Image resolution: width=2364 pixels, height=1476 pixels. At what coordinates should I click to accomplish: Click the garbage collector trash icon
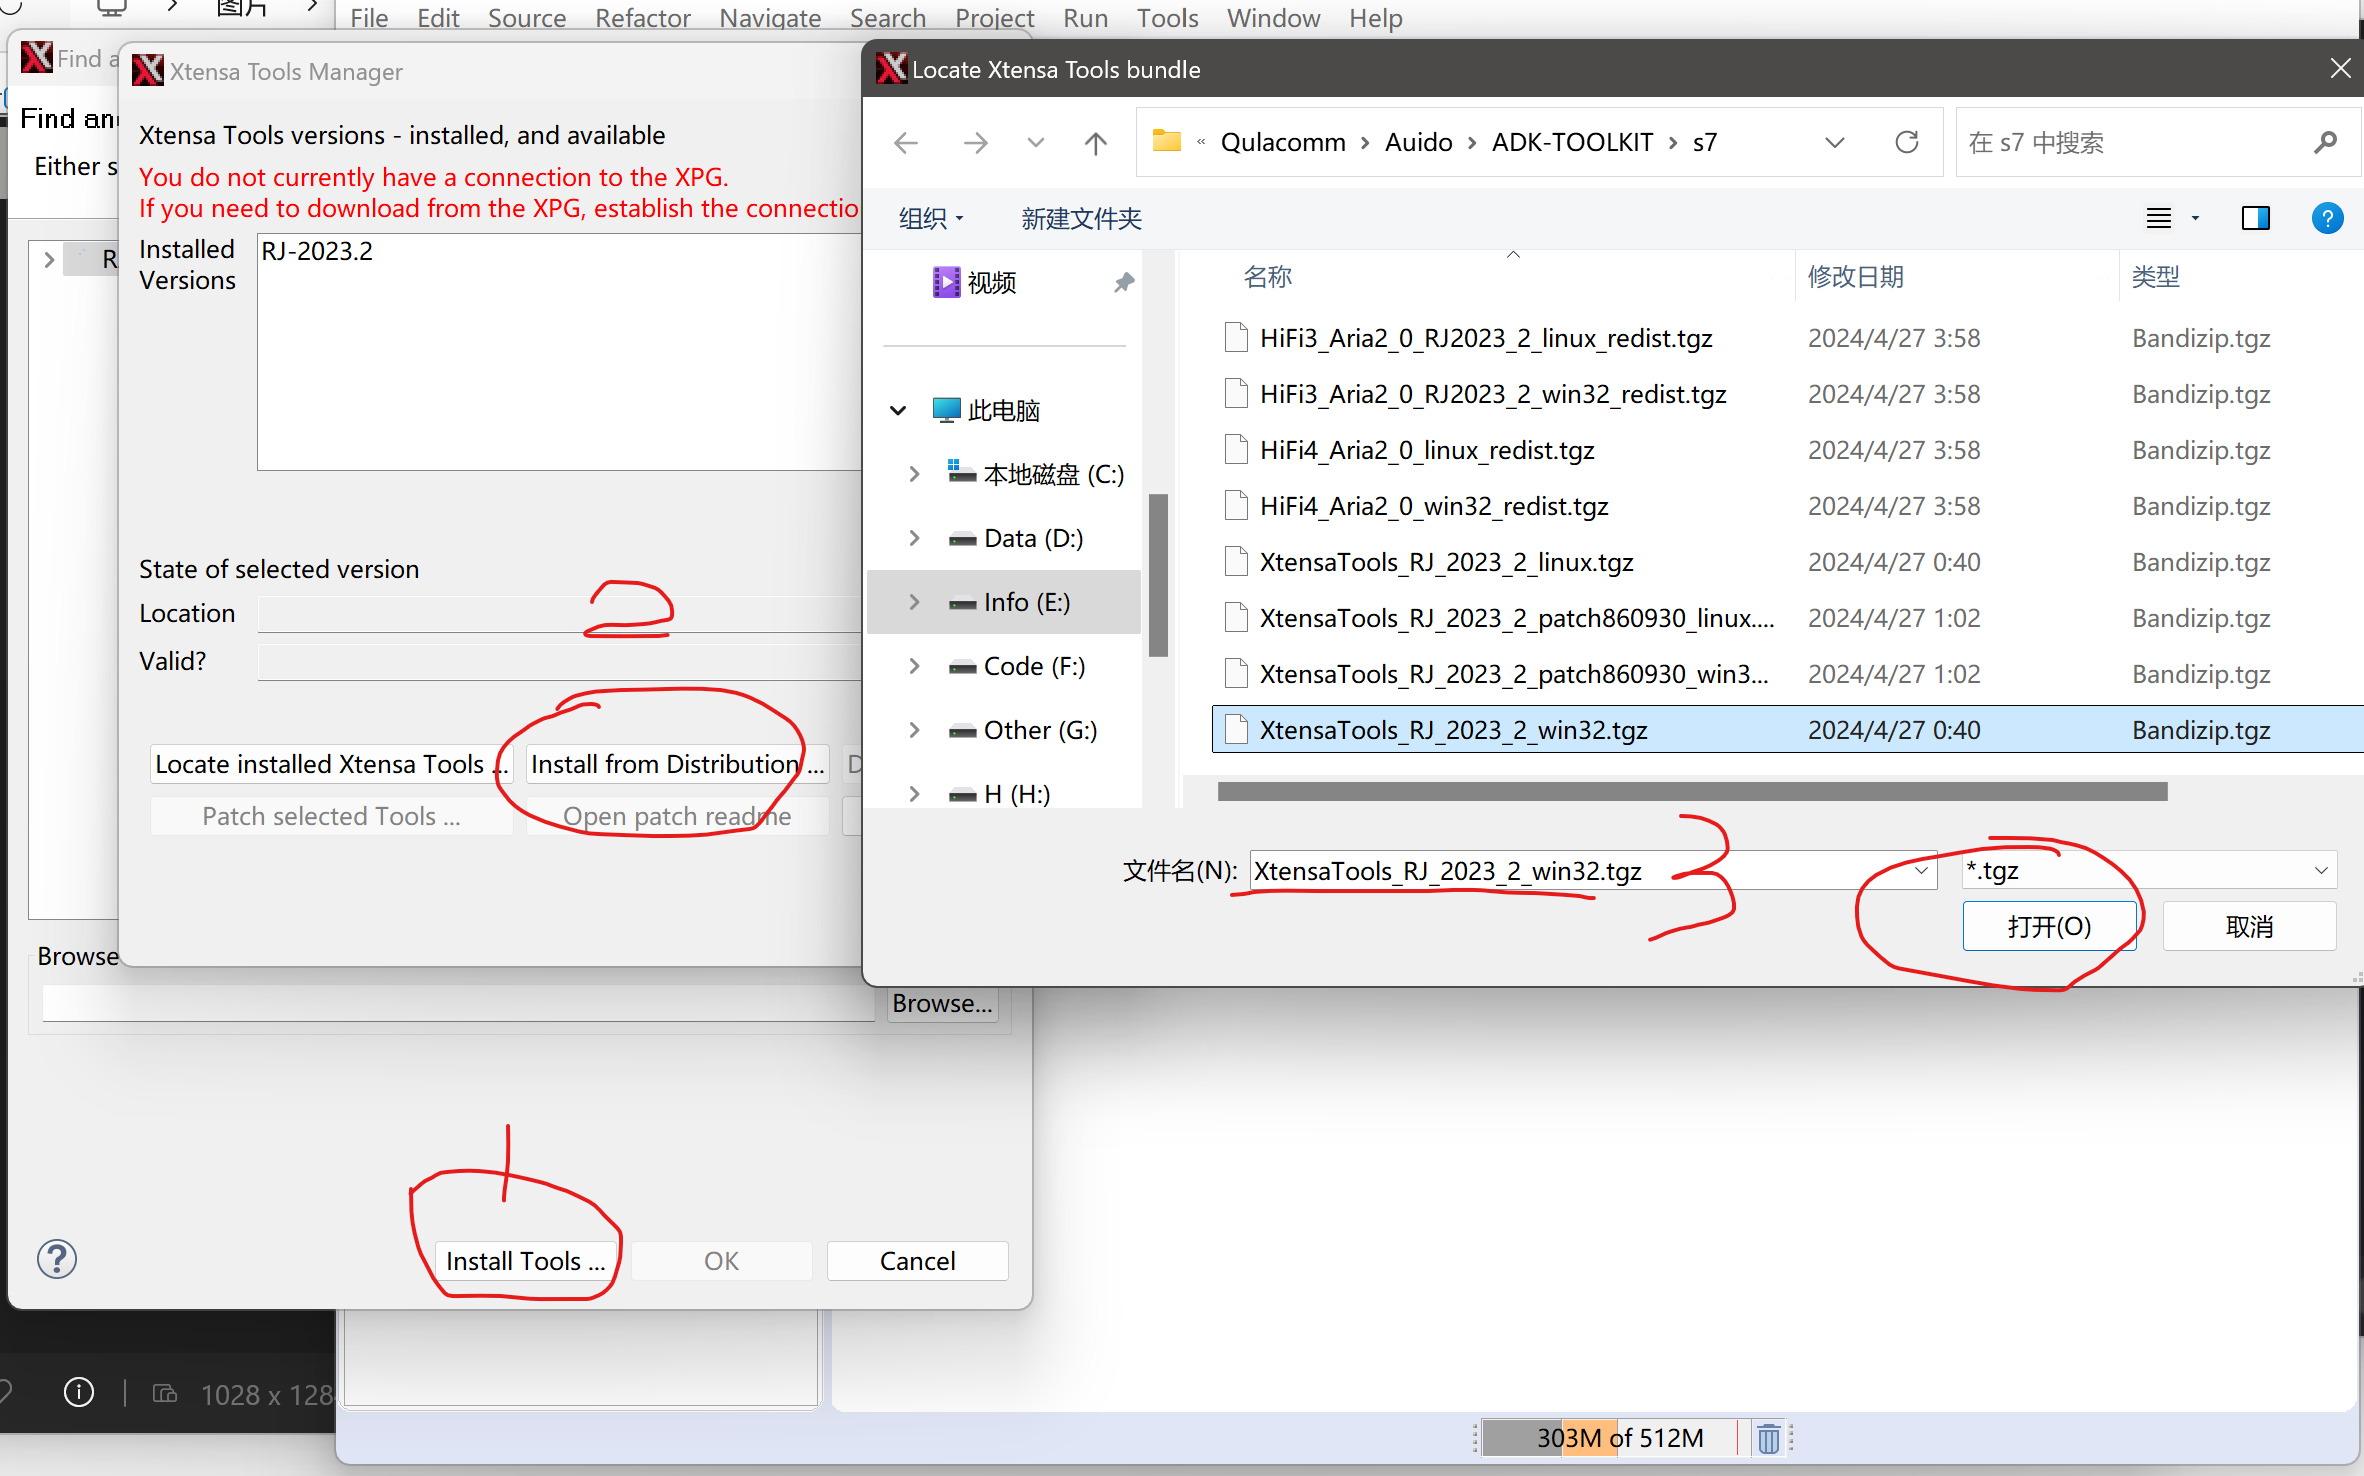(1768, 1439)
